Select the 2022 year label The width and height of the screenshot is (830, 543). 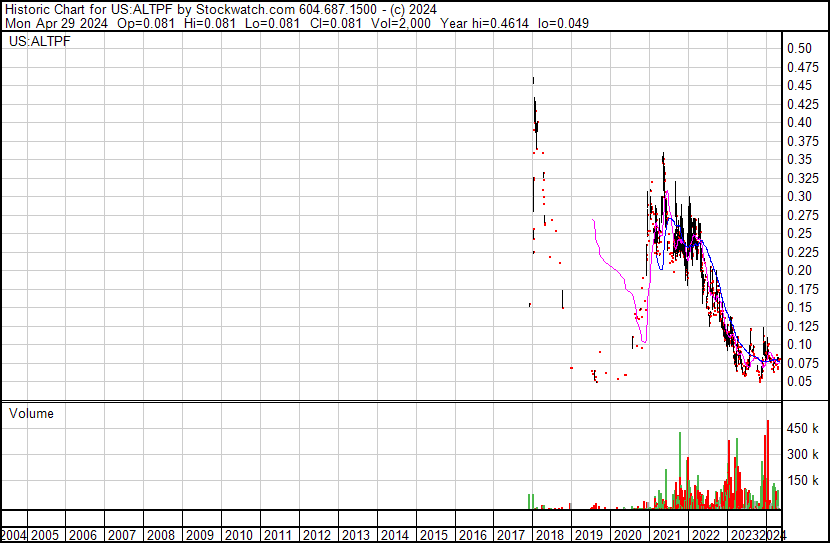706,535
